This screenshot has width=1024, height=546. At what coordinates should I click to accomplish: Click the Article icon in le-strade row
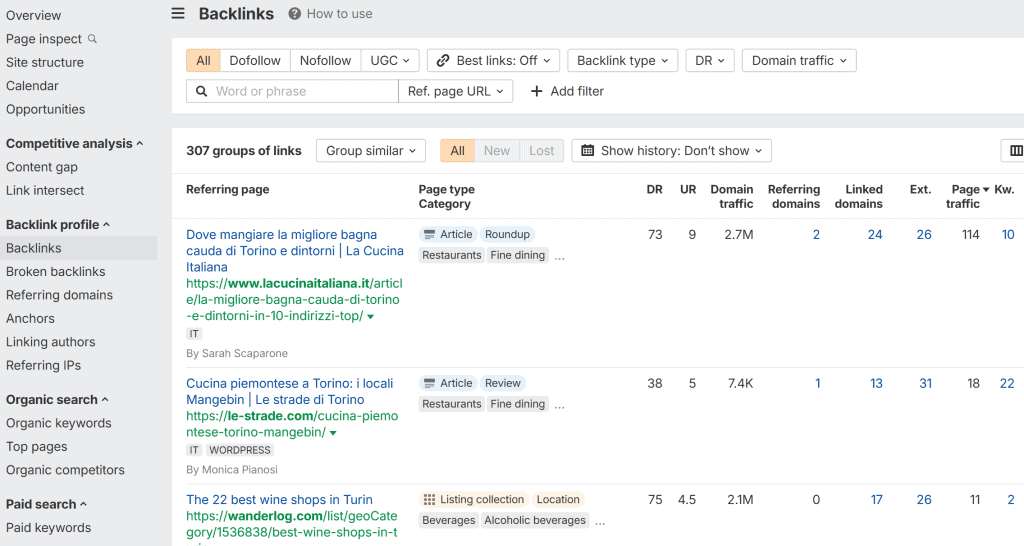click(x=429, y=383)
